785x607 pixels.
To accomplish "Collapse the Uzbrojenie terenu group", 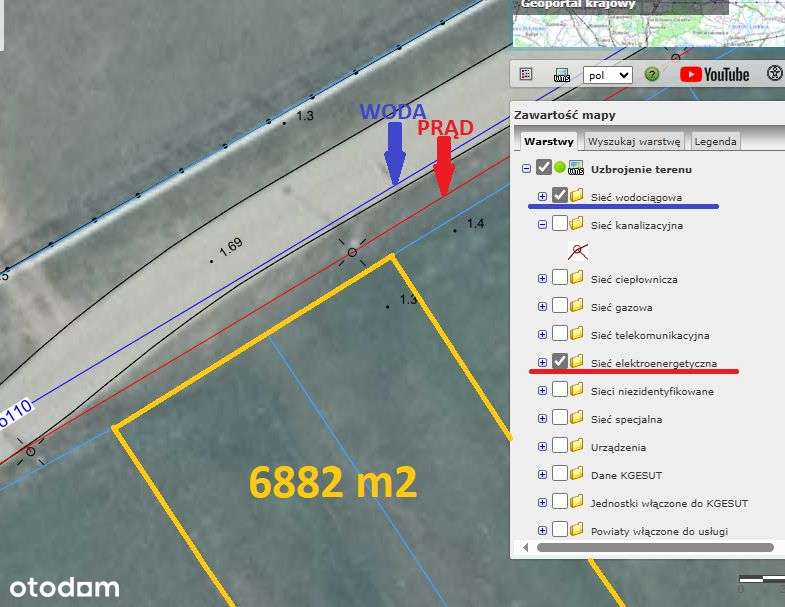I will tap(526, 168).
